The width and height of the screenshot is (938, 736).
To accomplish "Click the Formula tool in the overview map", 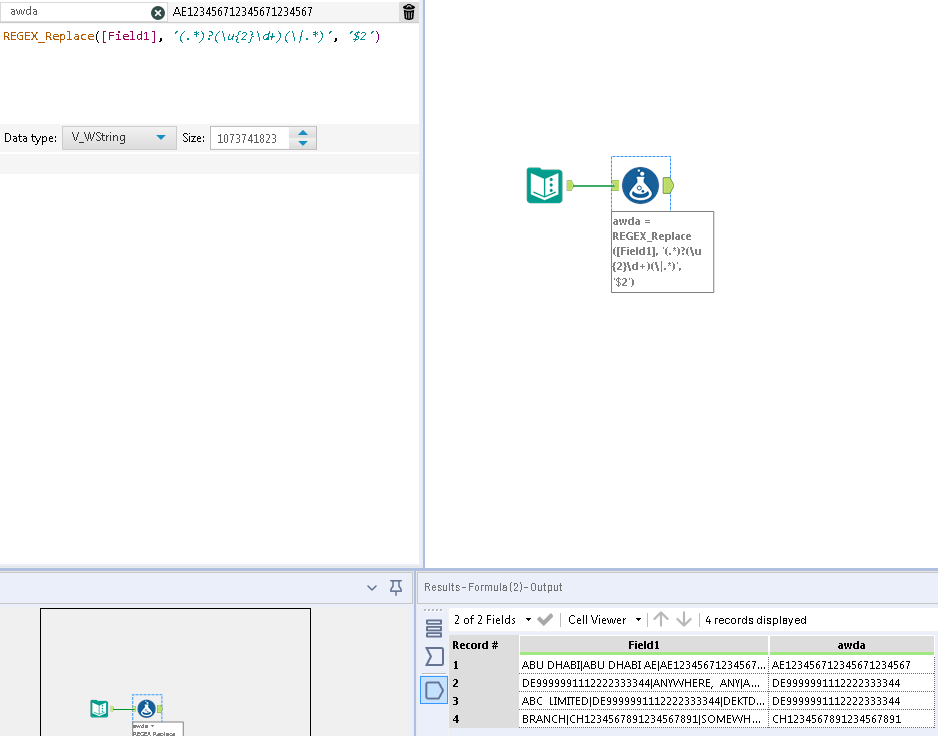I will [146, 707].
